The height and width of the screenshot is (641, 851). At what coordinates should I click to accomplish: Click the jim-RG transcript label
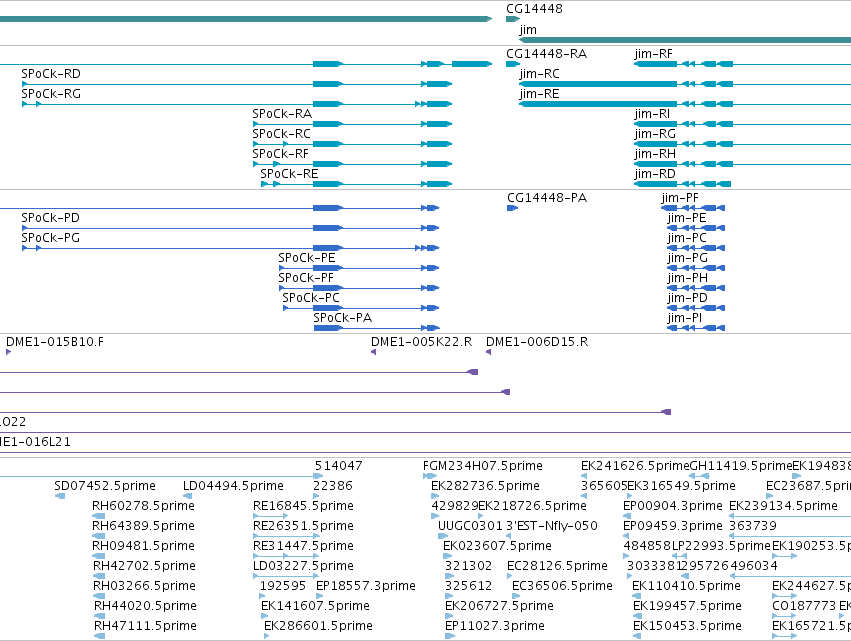point(655,134)
